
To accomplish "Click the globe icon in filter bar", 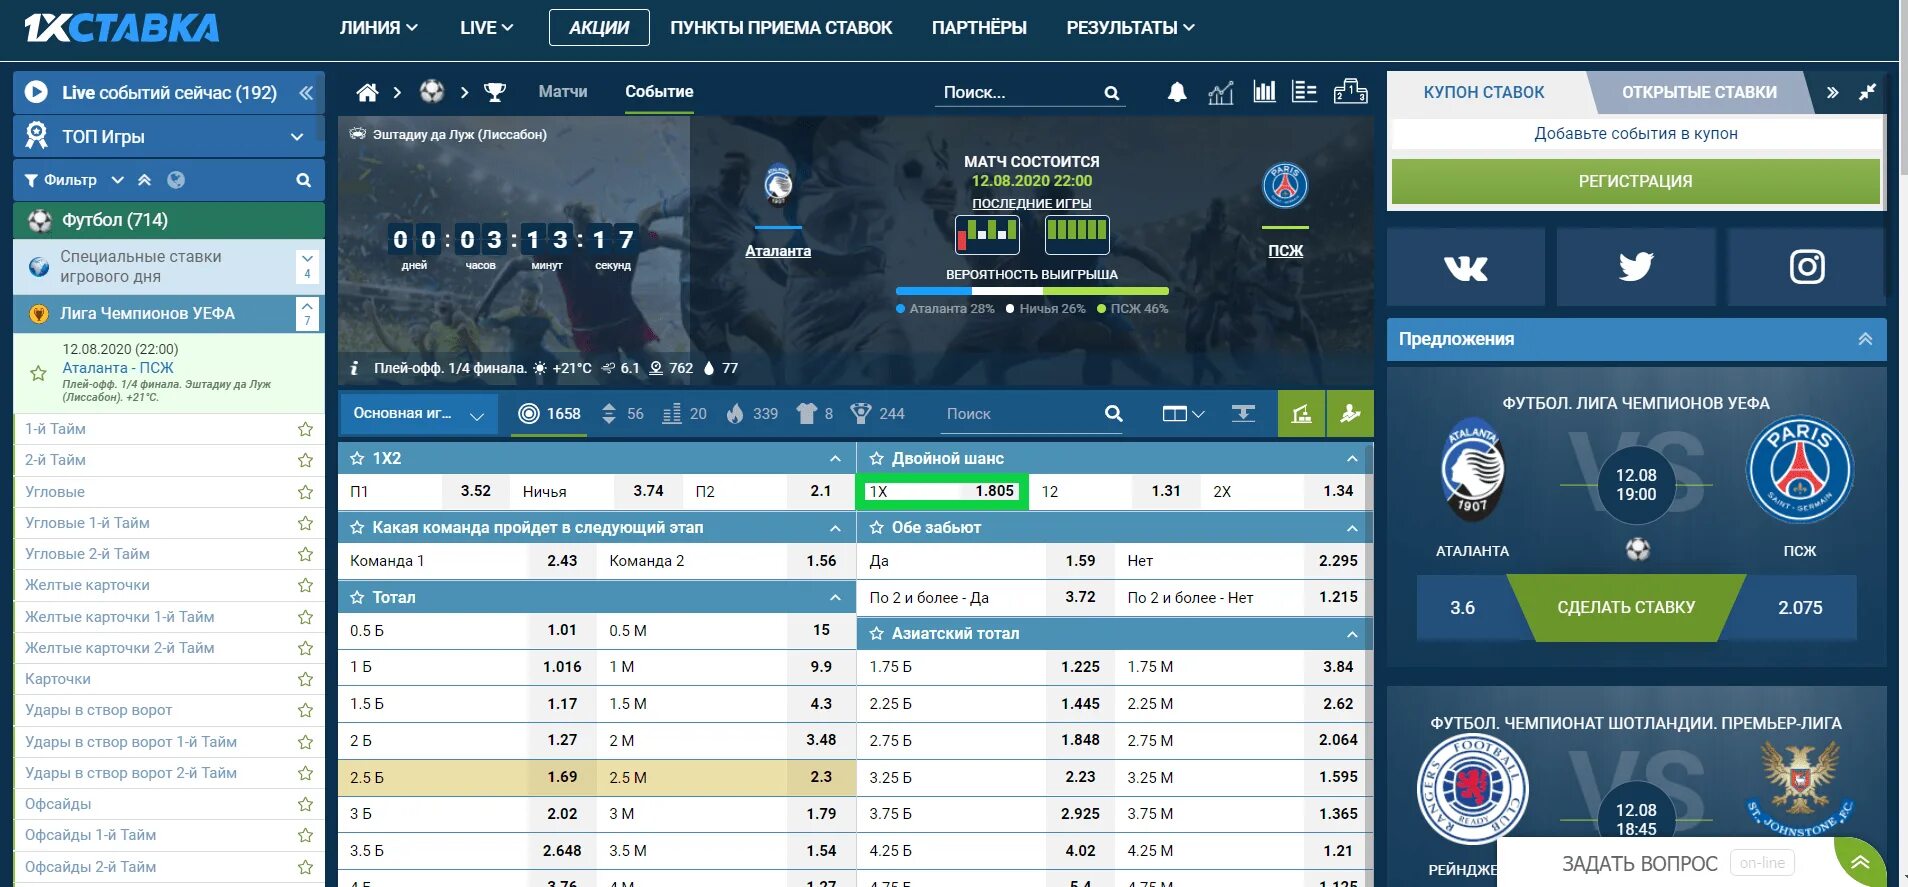I will point(176,180).
